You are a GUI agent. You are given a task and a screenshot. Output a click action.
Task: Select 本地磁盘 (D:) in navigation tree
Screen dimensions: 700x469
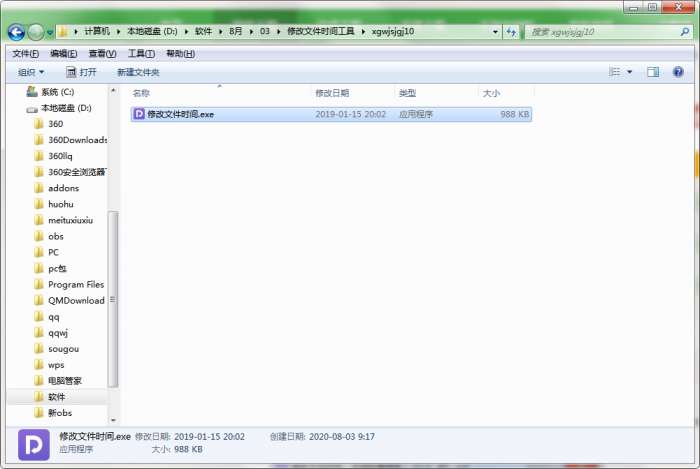point(58,108)
